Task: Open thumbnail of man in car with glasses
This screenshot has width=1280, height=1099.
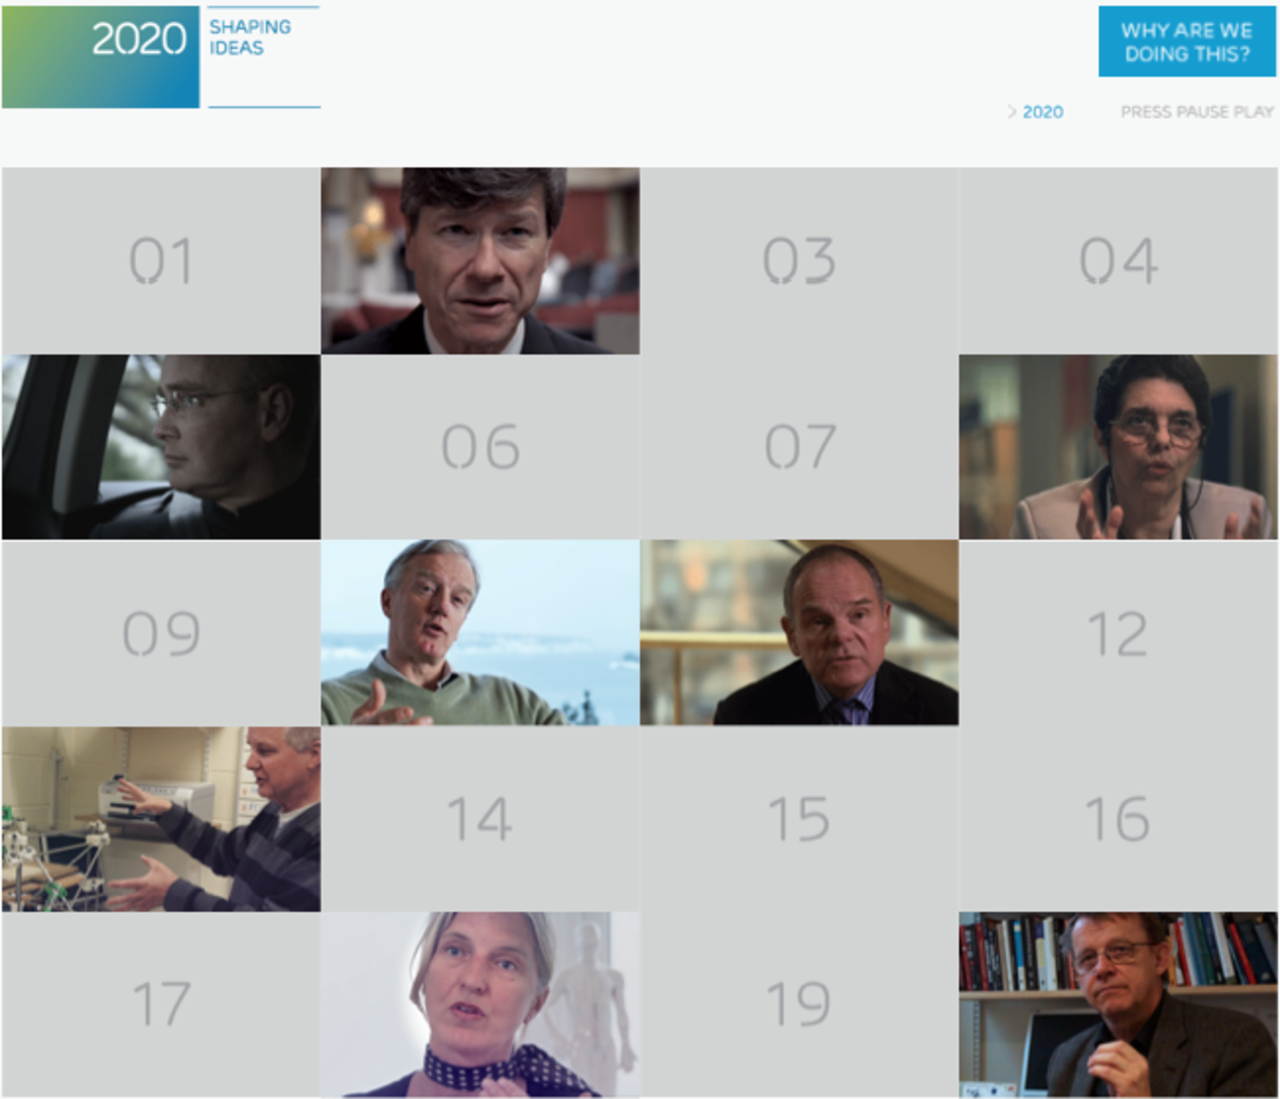Action: [161, 447]
